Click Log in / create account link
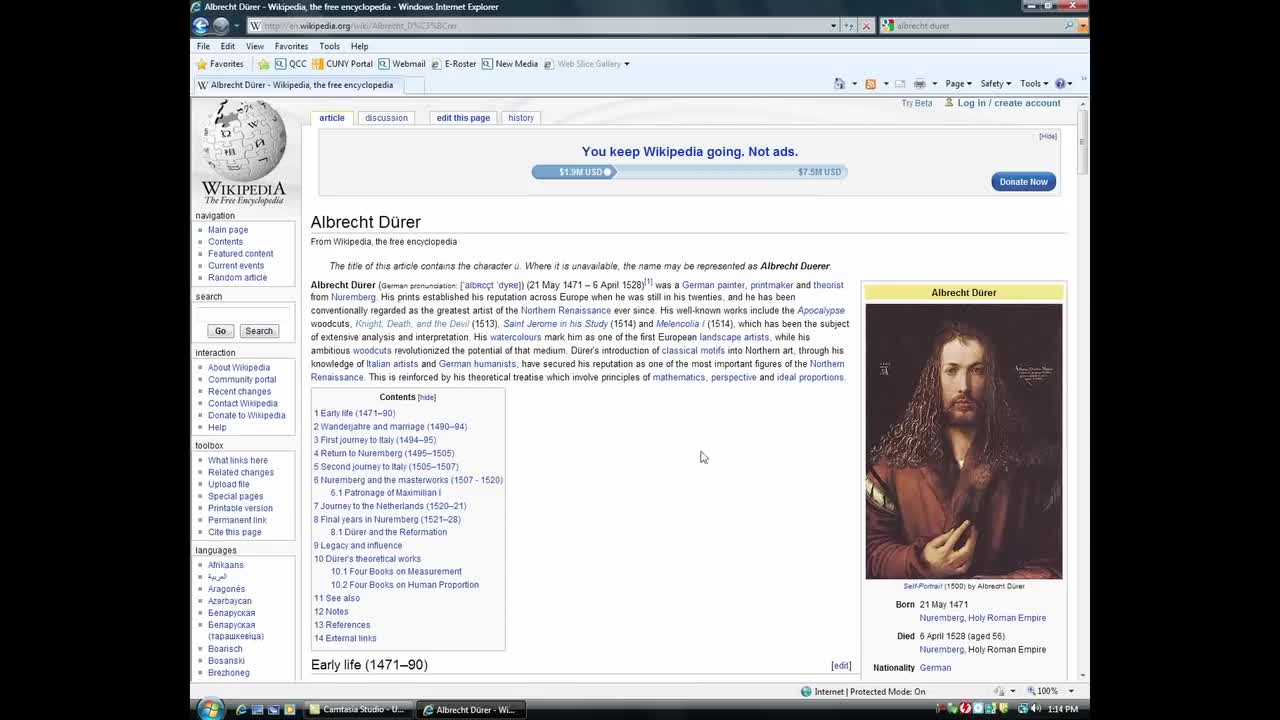This screenshot has width=1280, height=720. [x=1008, y=103]
